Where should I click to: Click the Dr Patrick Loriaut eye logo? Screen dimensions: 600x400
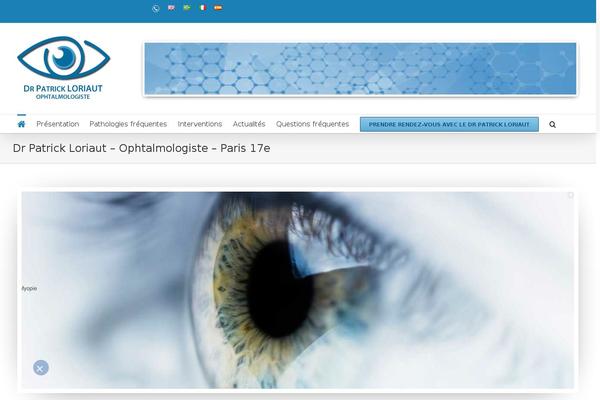64,68
